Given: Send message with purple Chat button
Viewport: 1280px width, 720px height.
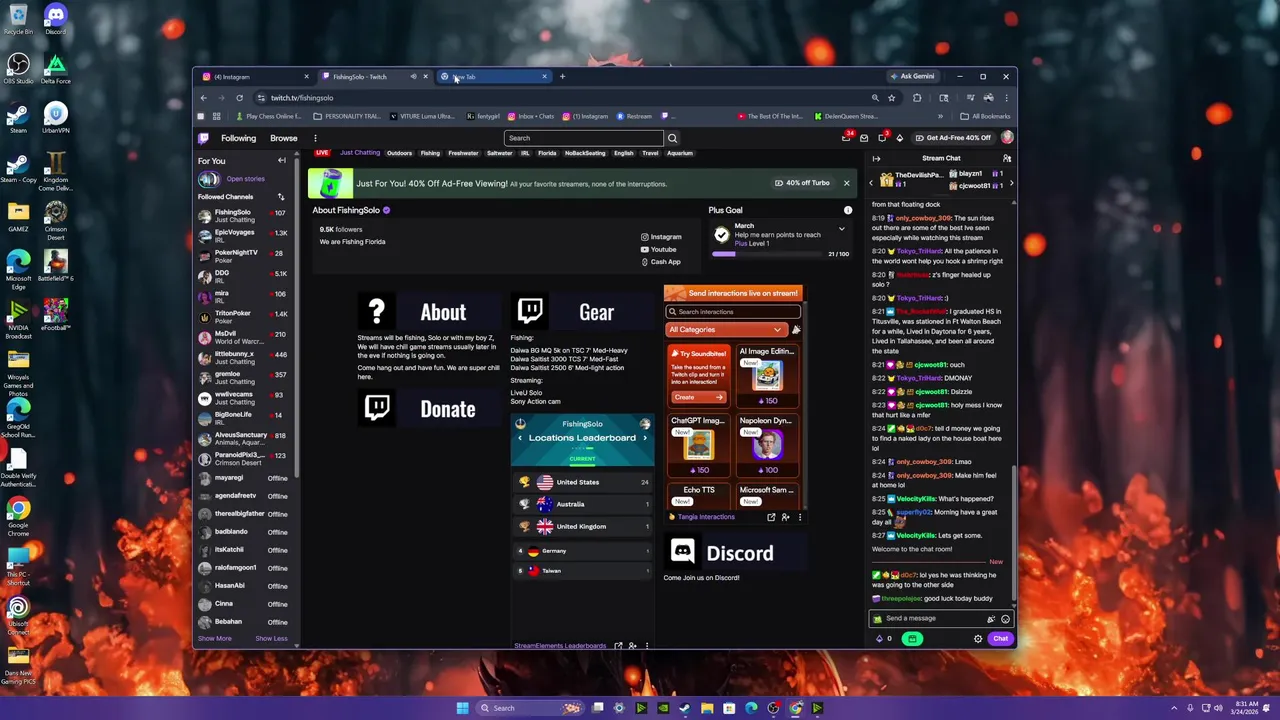Looking at the screenshot, I should pos(1000,639).
